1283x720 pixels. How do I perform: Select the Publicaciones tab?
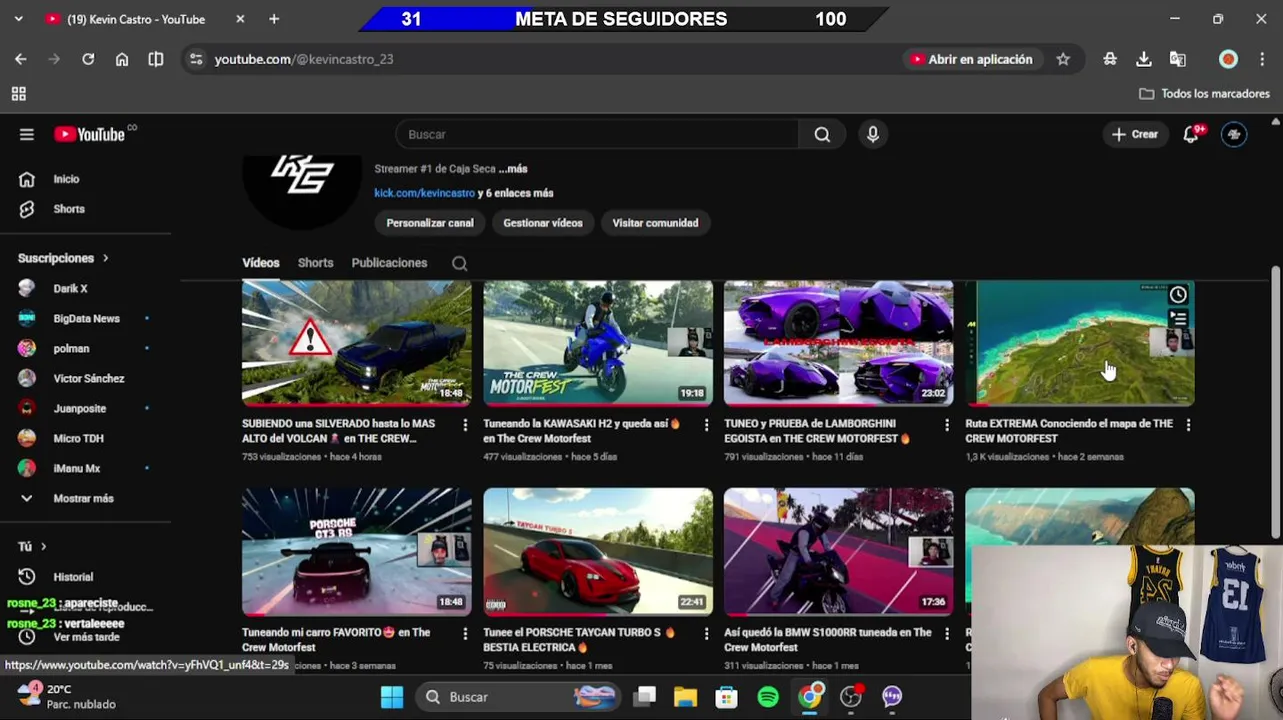tap(389, 263)
